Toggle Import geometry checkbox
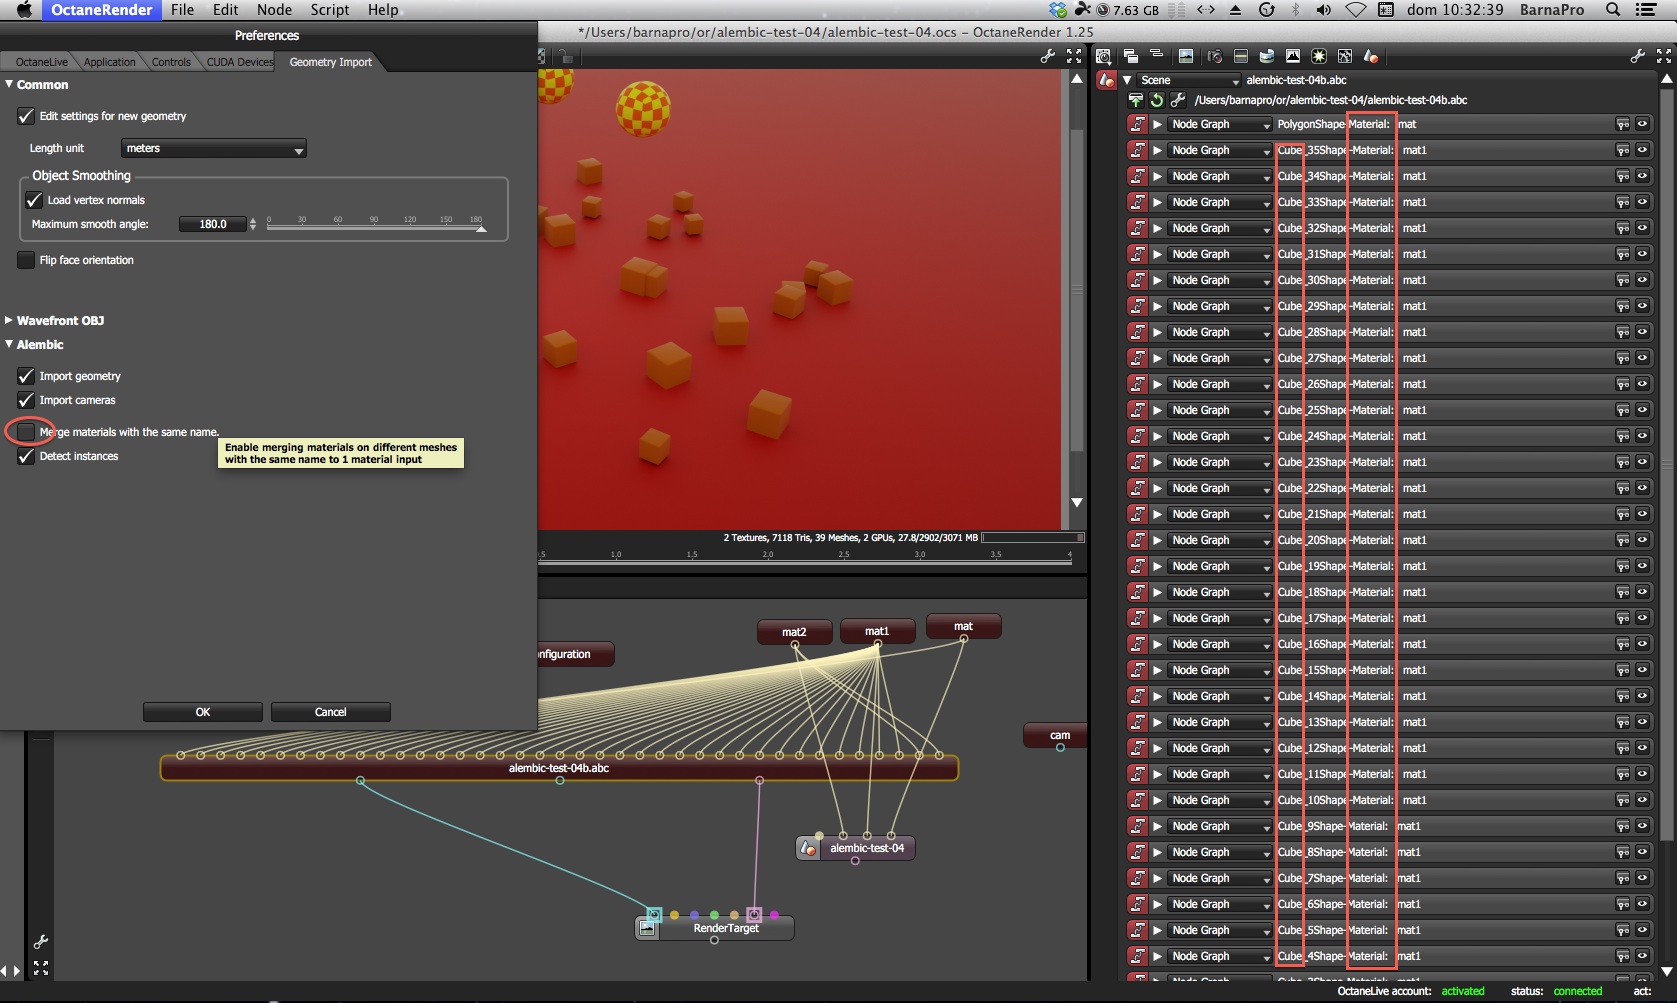Image resolution: width=1677 pixels, height=1003 pixels. tap(26, 376)
